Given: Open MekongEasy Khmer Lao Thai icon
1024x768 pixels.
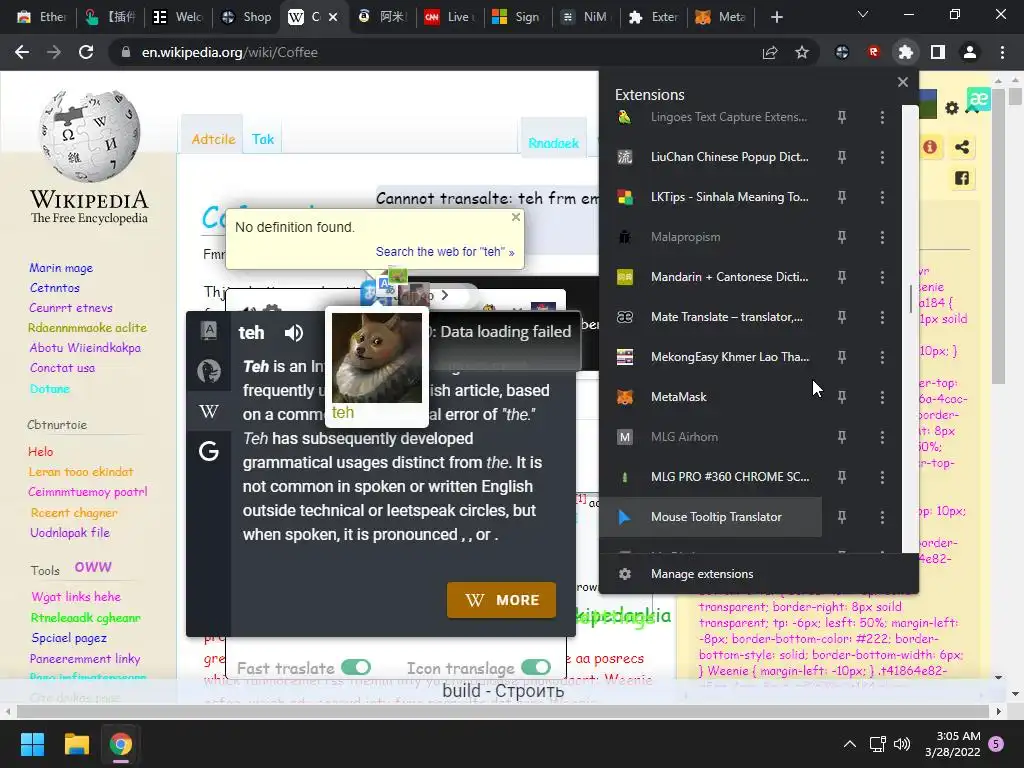Looking at the screenshot, I should [x=625, y=357].
